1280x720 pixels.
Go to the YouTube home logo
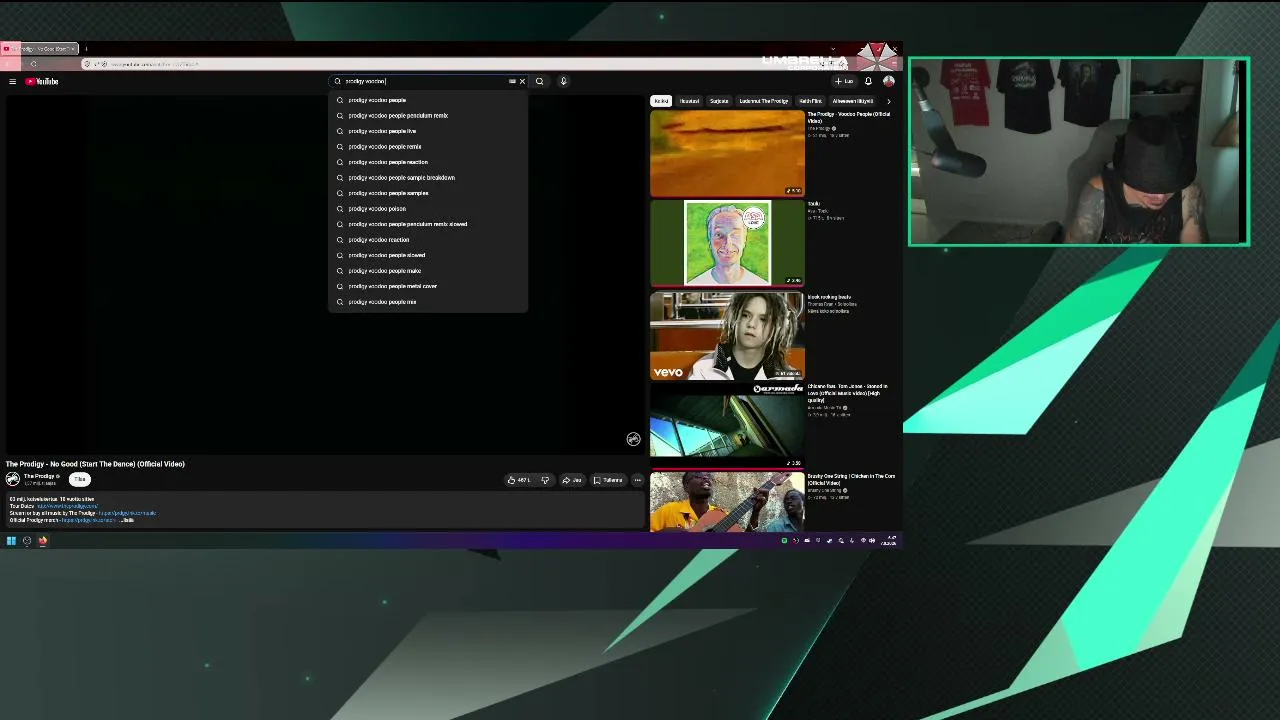(42, 81)
